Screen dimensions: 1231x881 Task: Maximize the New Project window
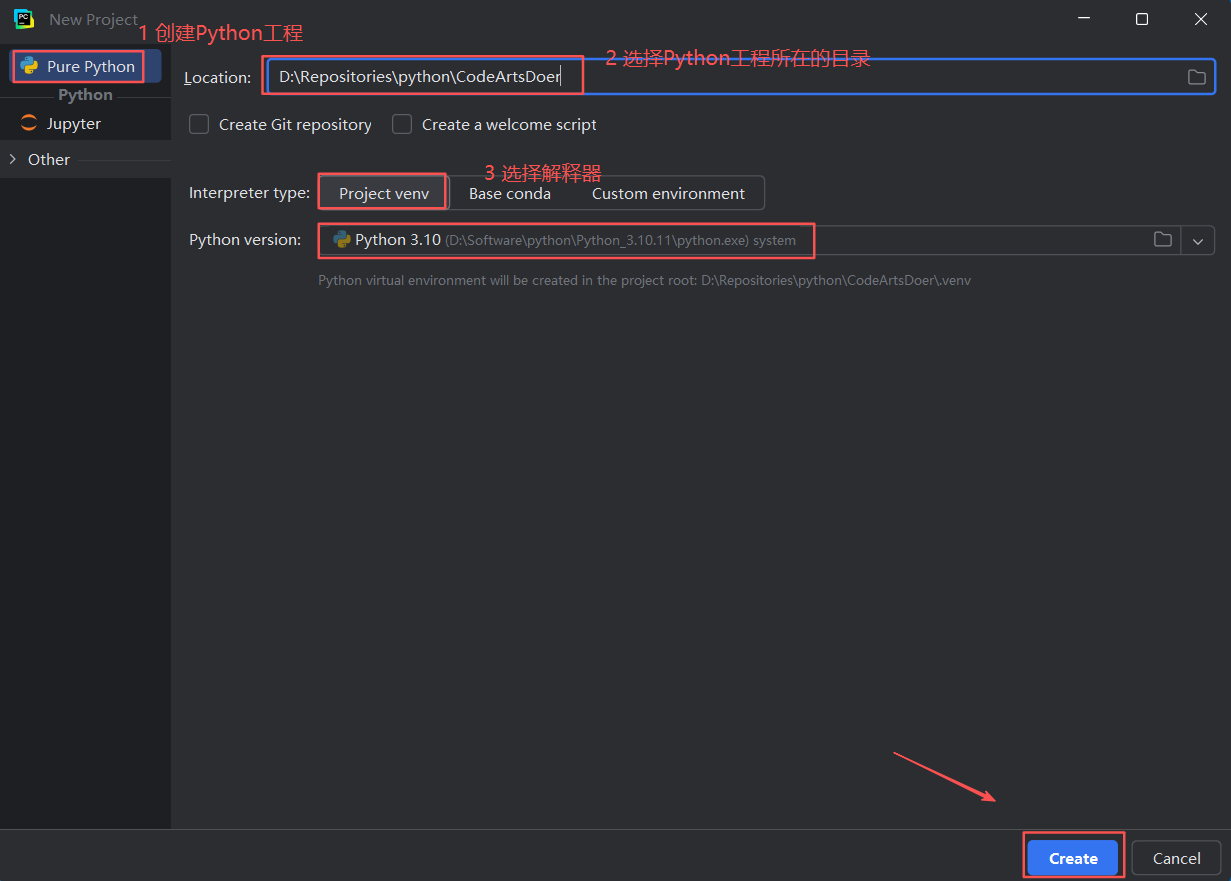click(1142, 19)
